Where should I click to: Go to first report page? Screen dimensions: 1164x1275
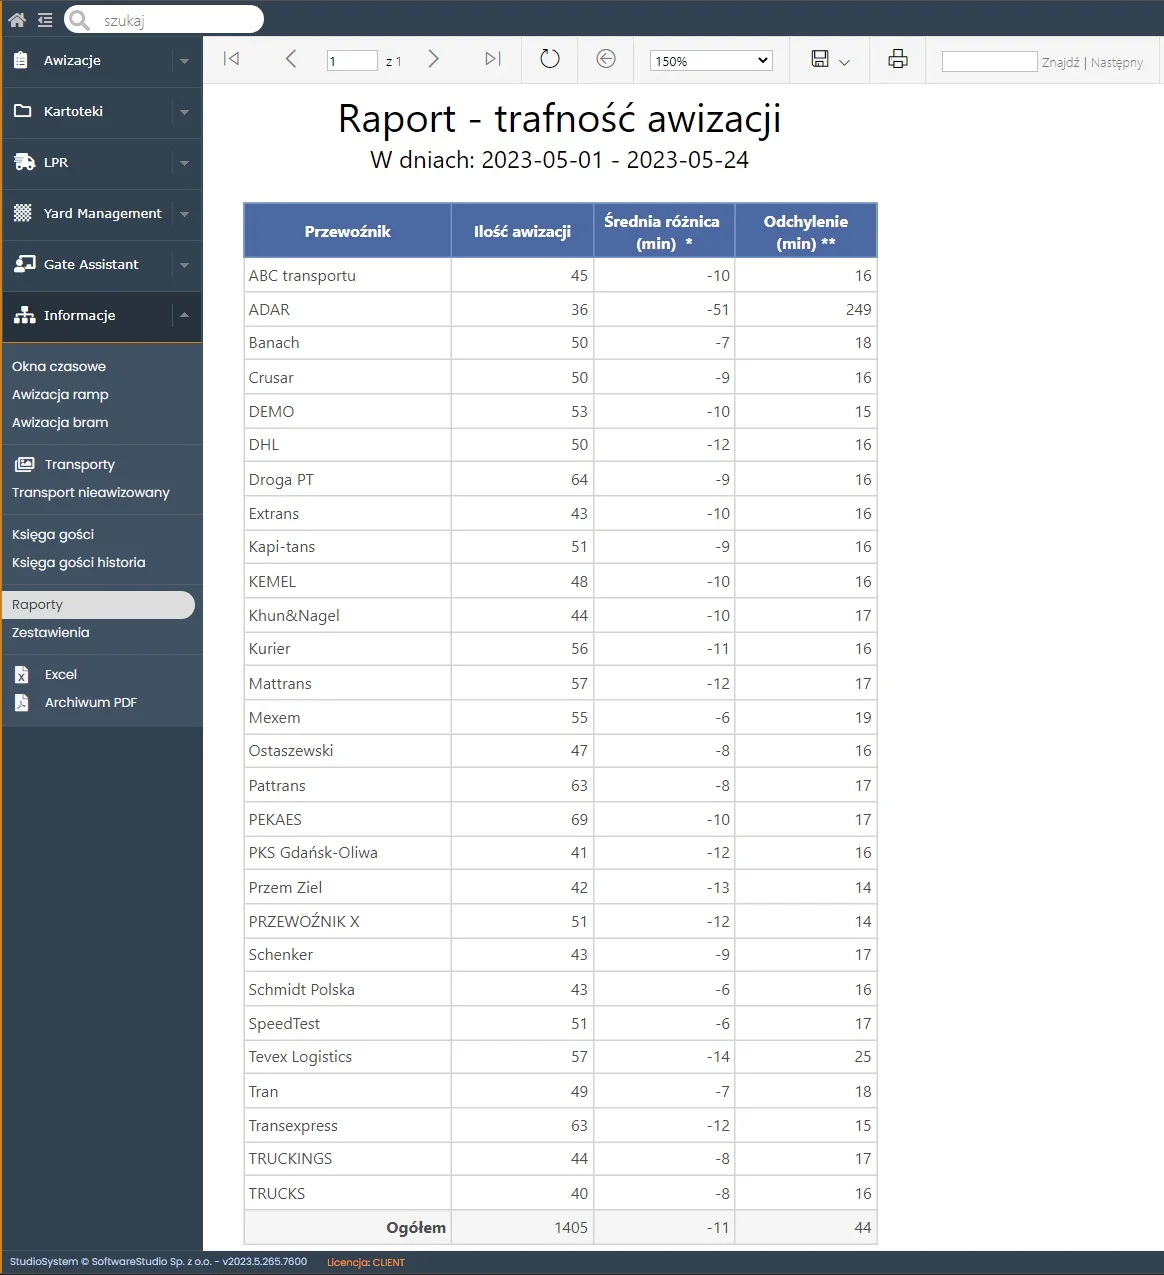coord(231,59)
